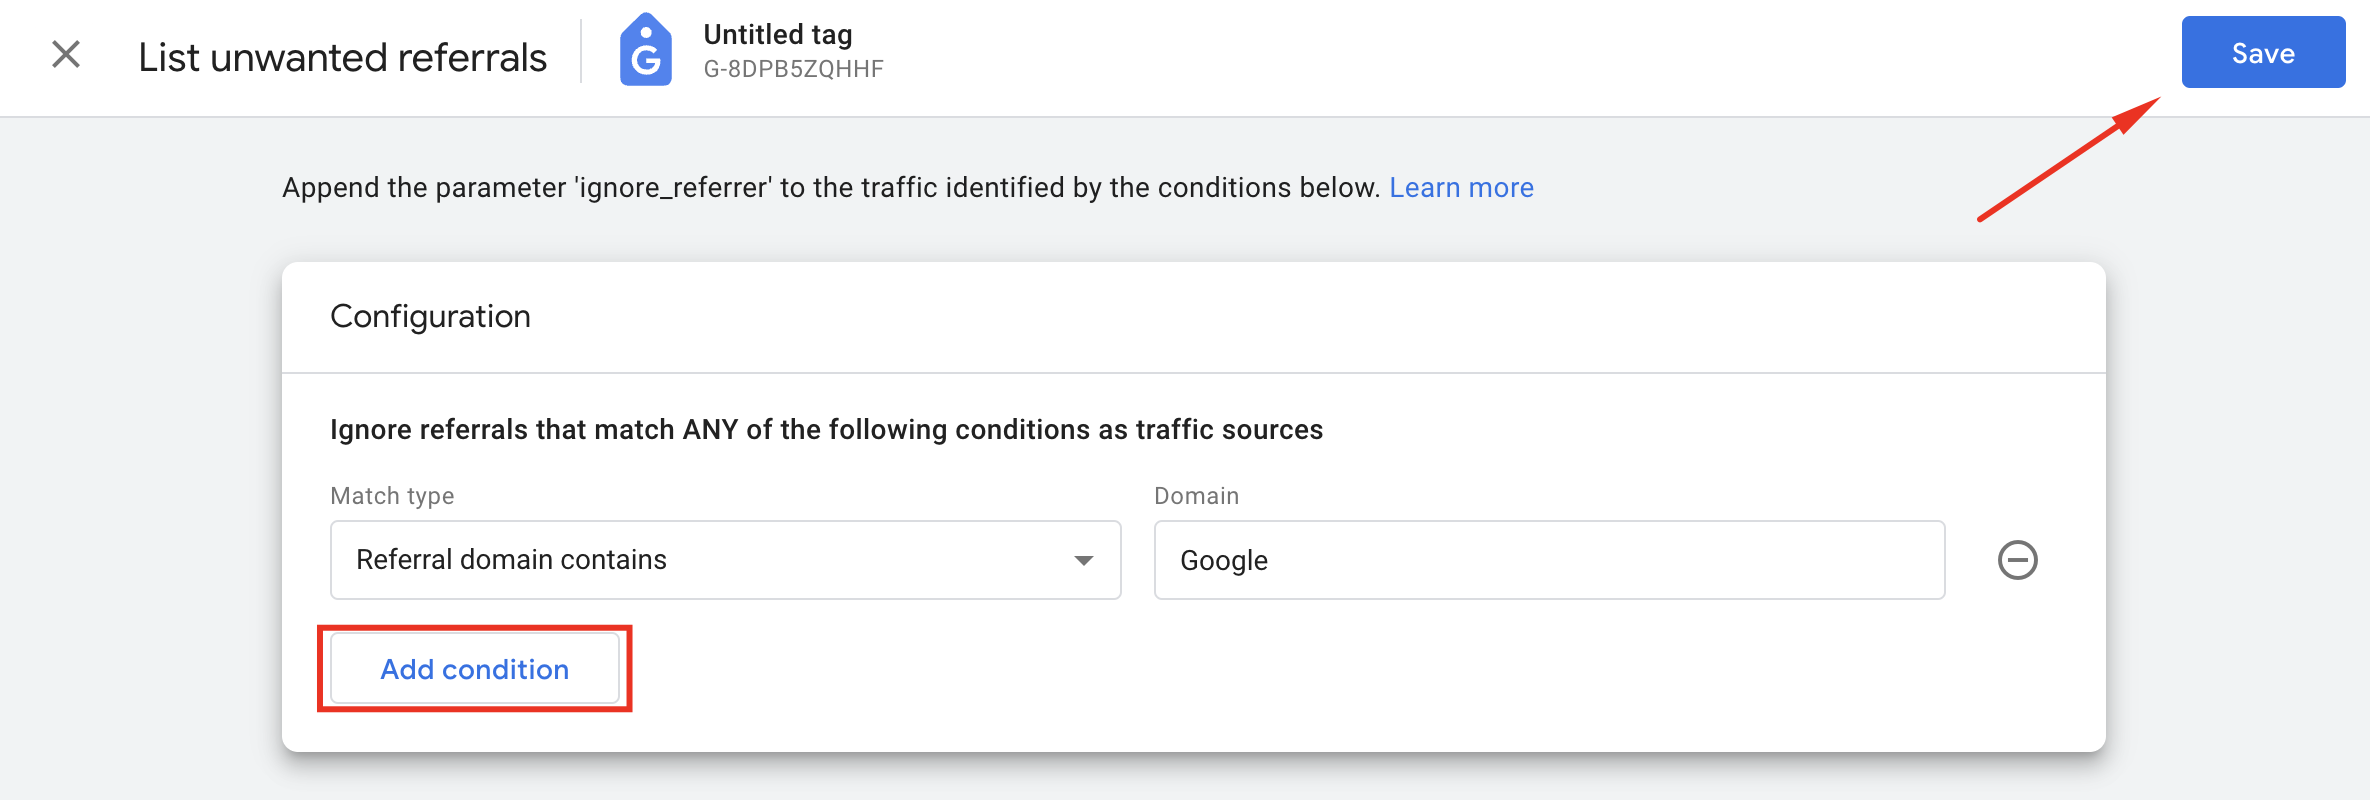The image size is (2370, 800).
Task: Open the Learn more link
Action: coord(1461,188)
